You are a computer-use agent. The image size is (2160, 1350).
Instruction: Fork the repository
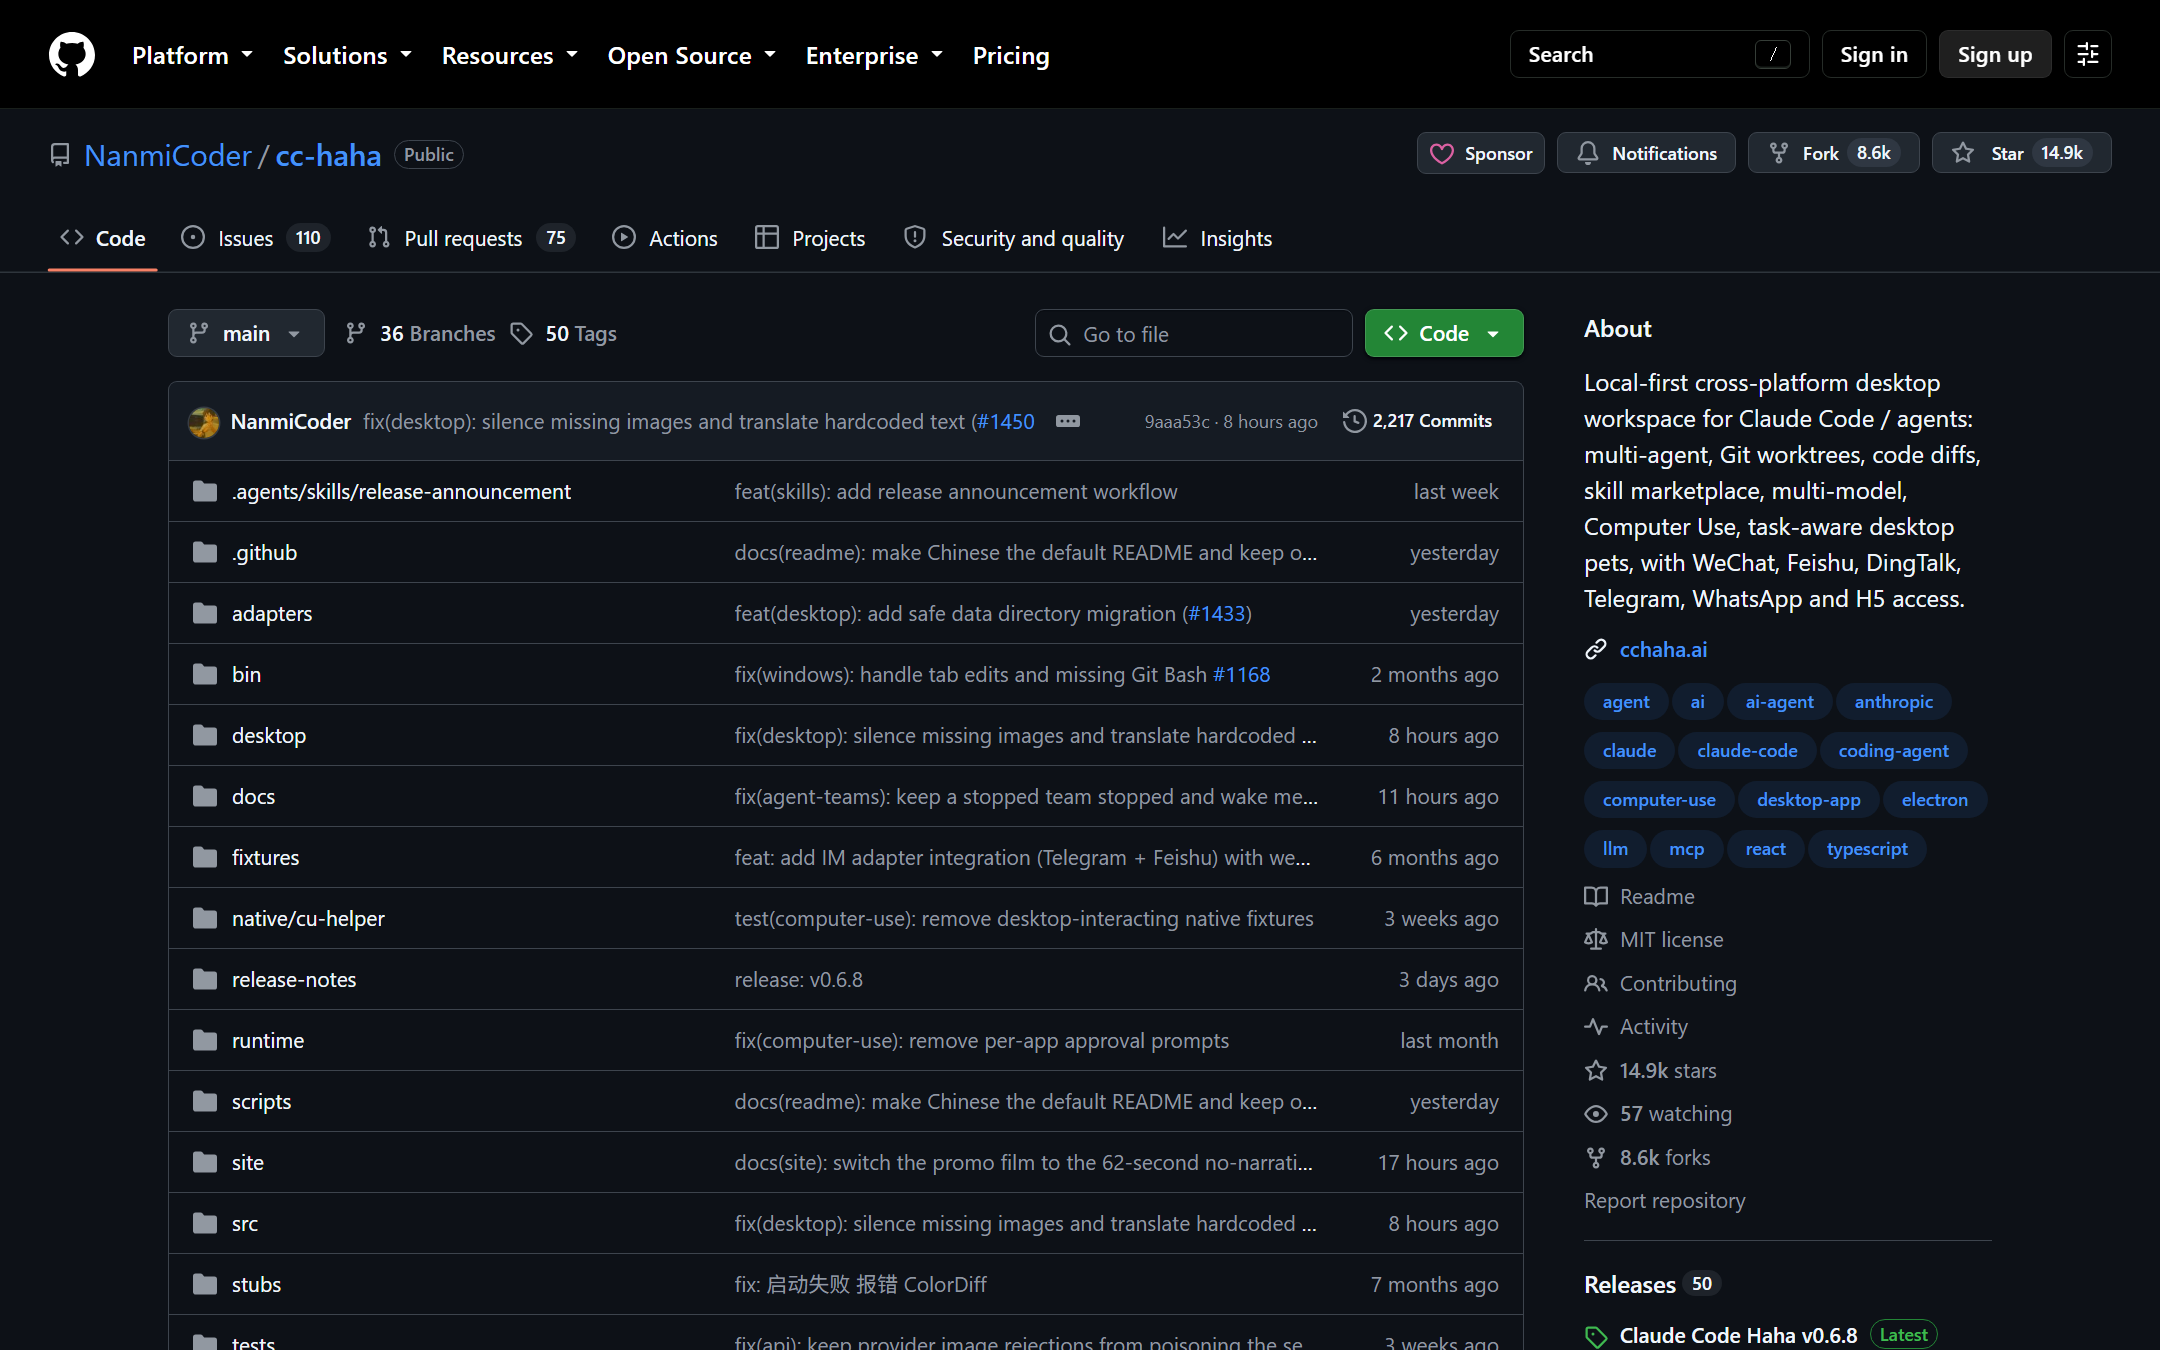pyautogui.click(x=1833, y=153)
